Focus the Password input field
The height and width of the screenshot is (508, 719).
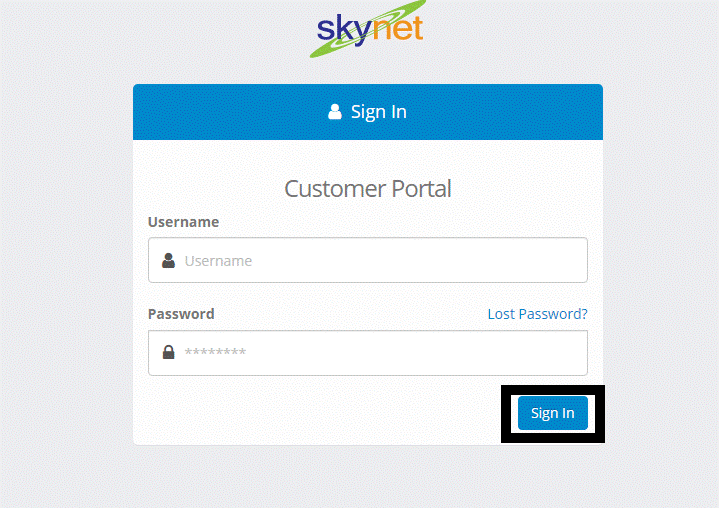point(368,353)
